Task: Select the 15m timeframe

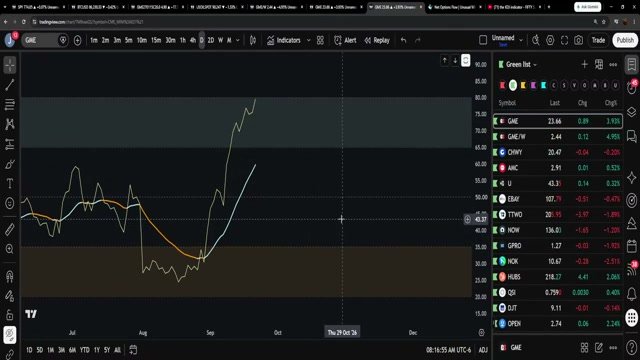Action: click(156, 40)
